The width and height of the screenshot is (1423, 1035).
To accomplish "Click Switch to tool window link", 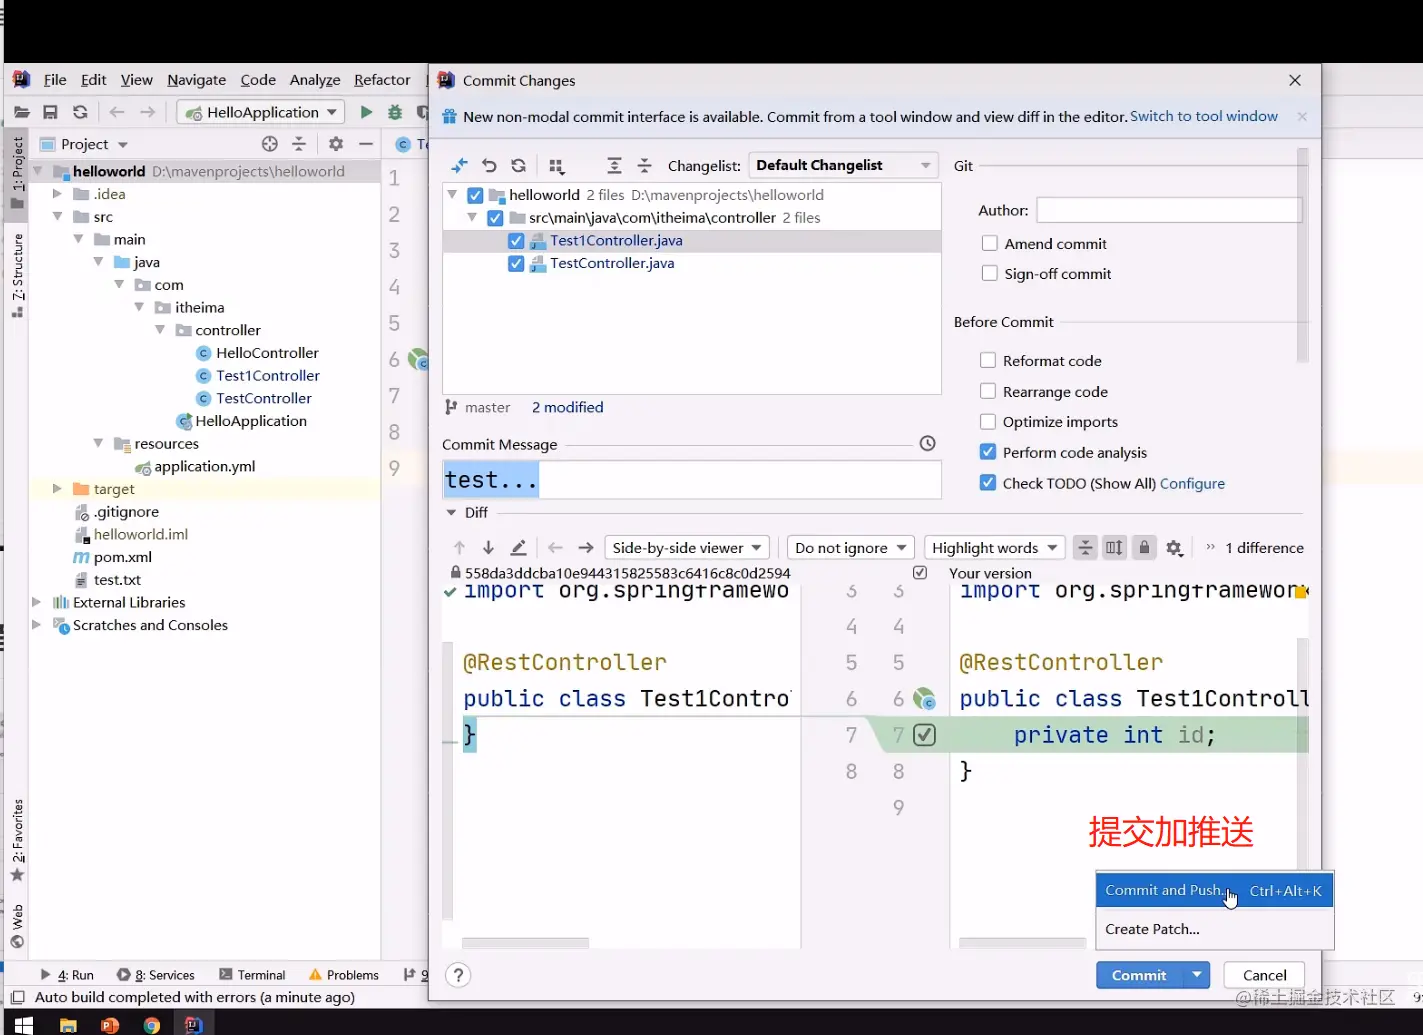I will [1203, 117].
